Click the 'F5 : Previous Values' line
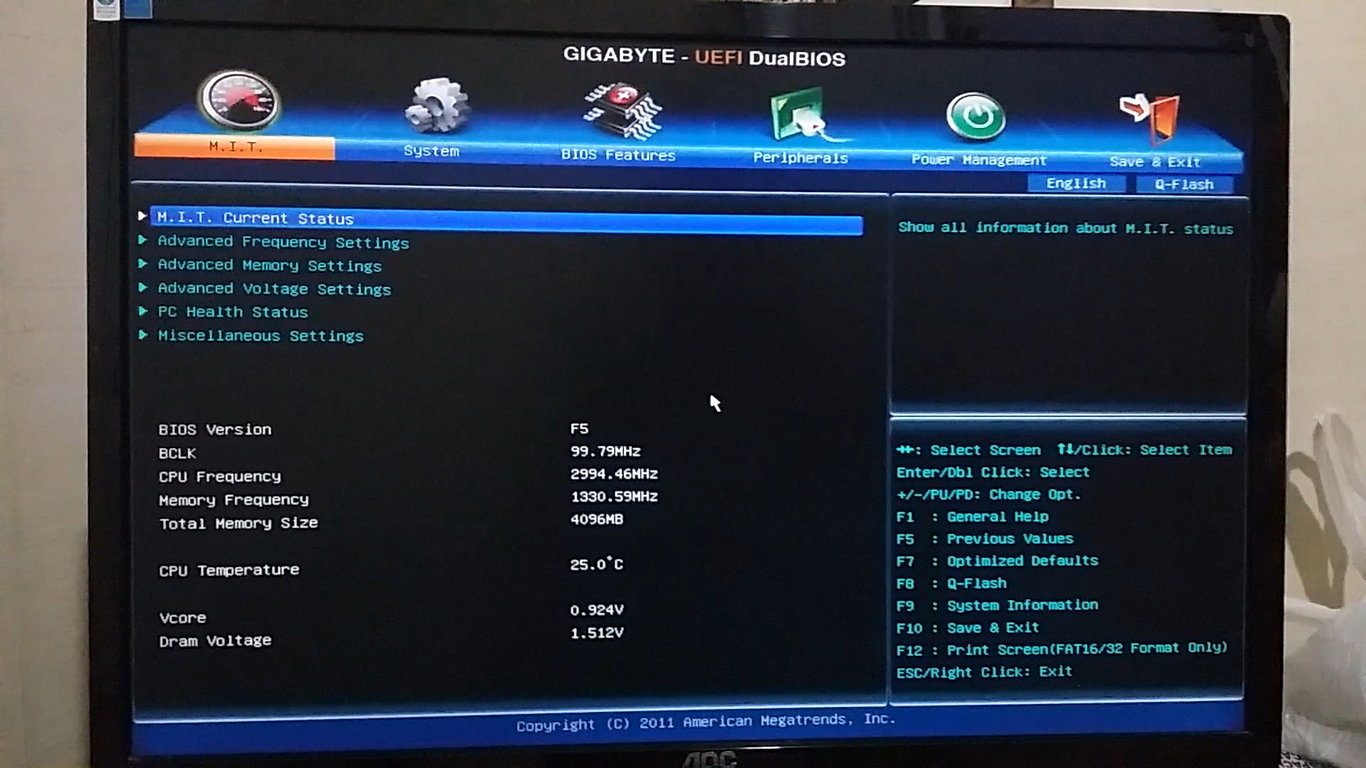 pyautogui.click(x=985, y=539)
